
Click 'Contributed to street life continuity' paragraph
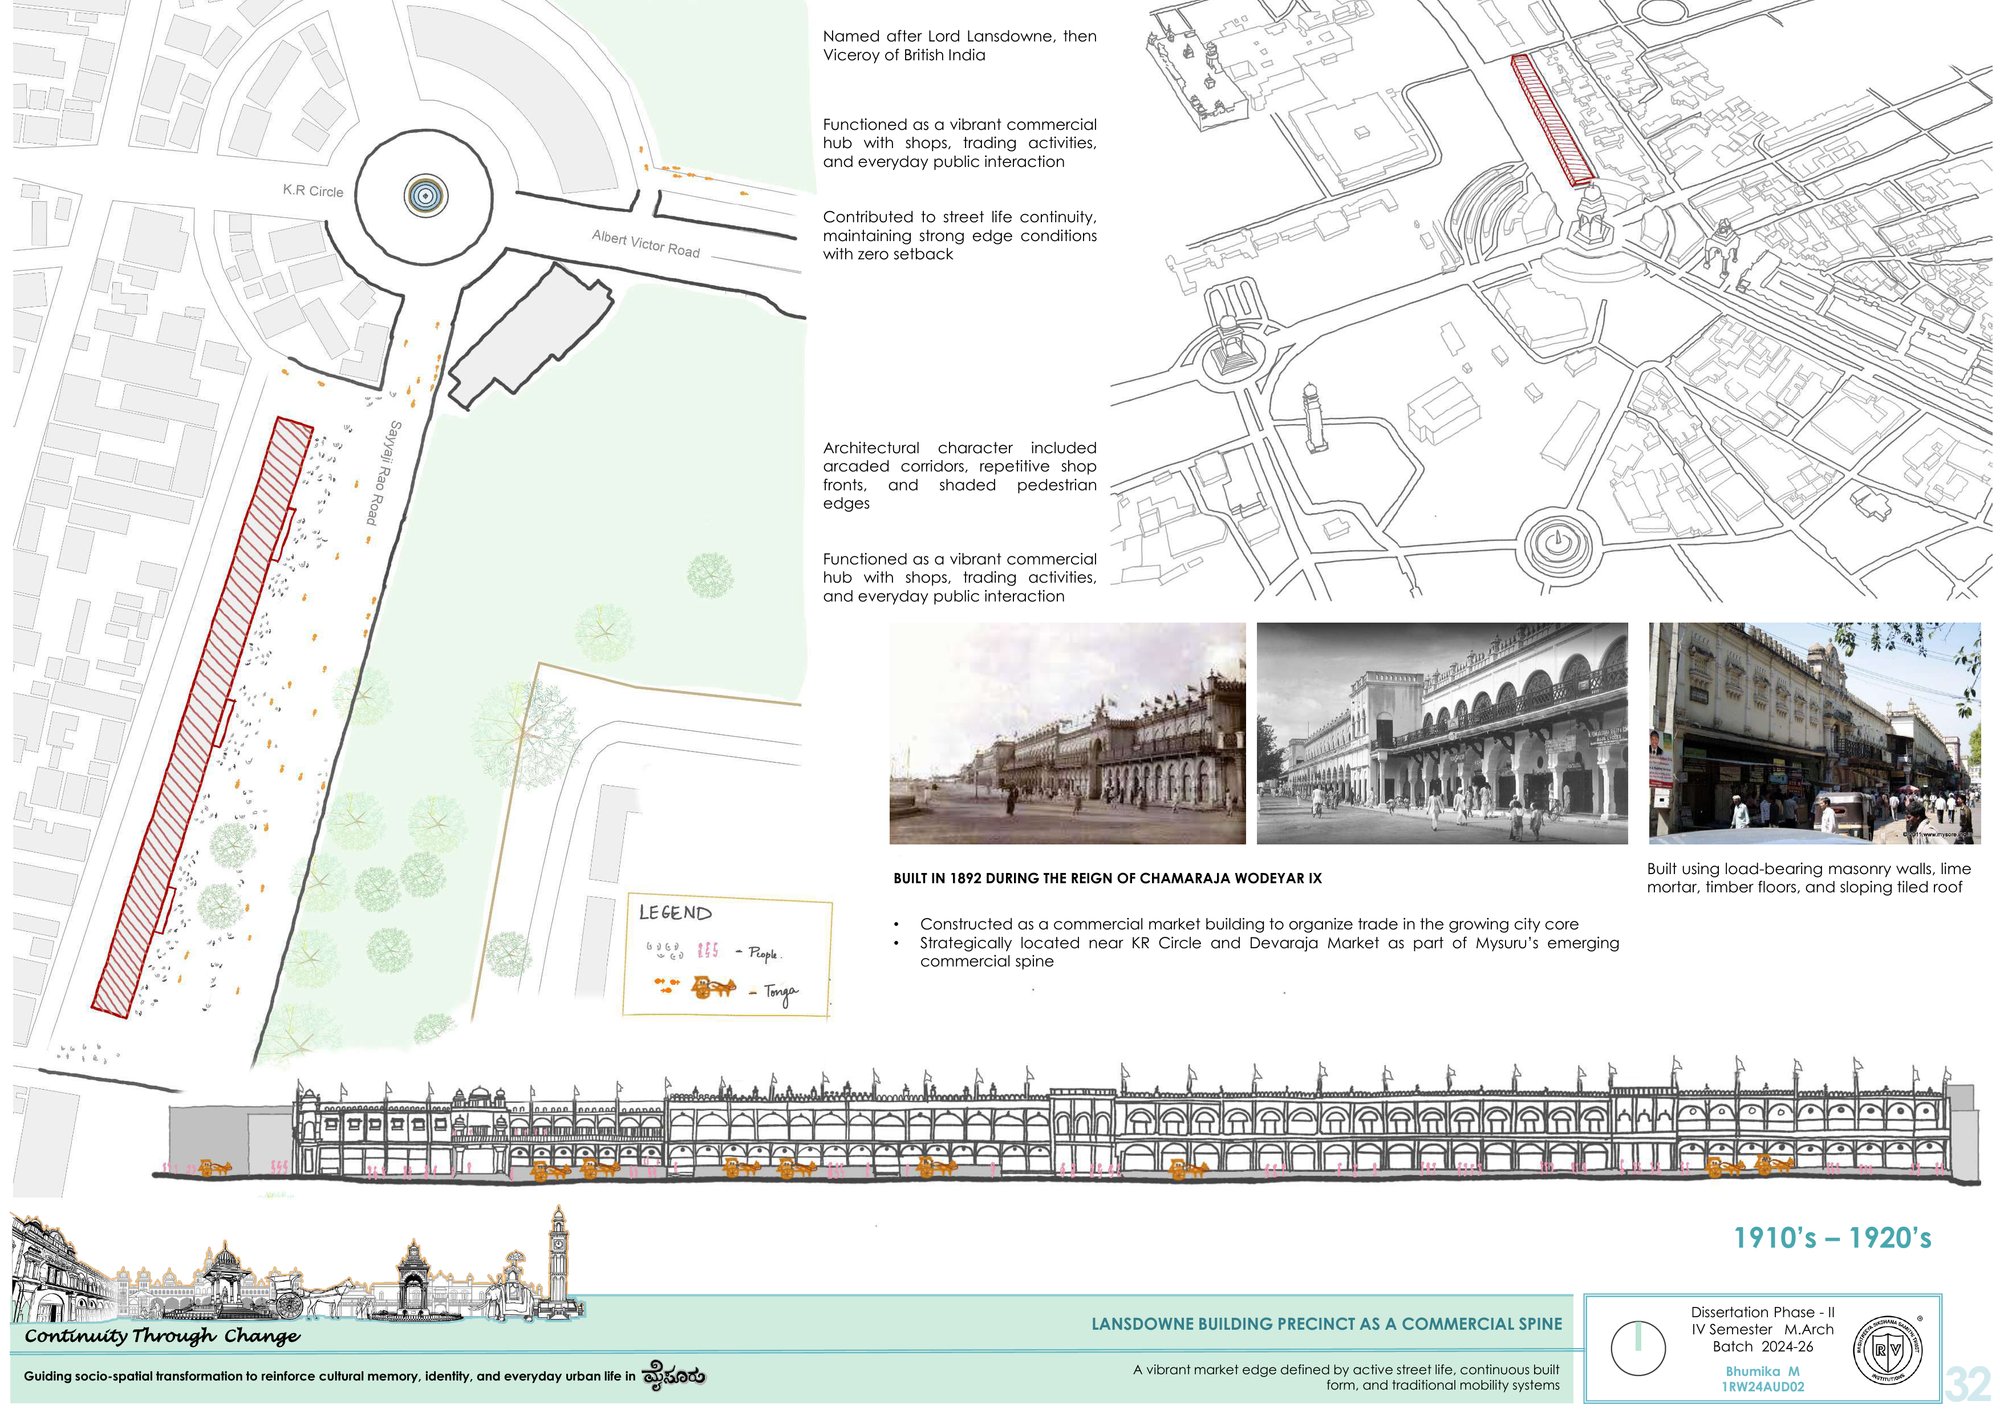point(959,235)
